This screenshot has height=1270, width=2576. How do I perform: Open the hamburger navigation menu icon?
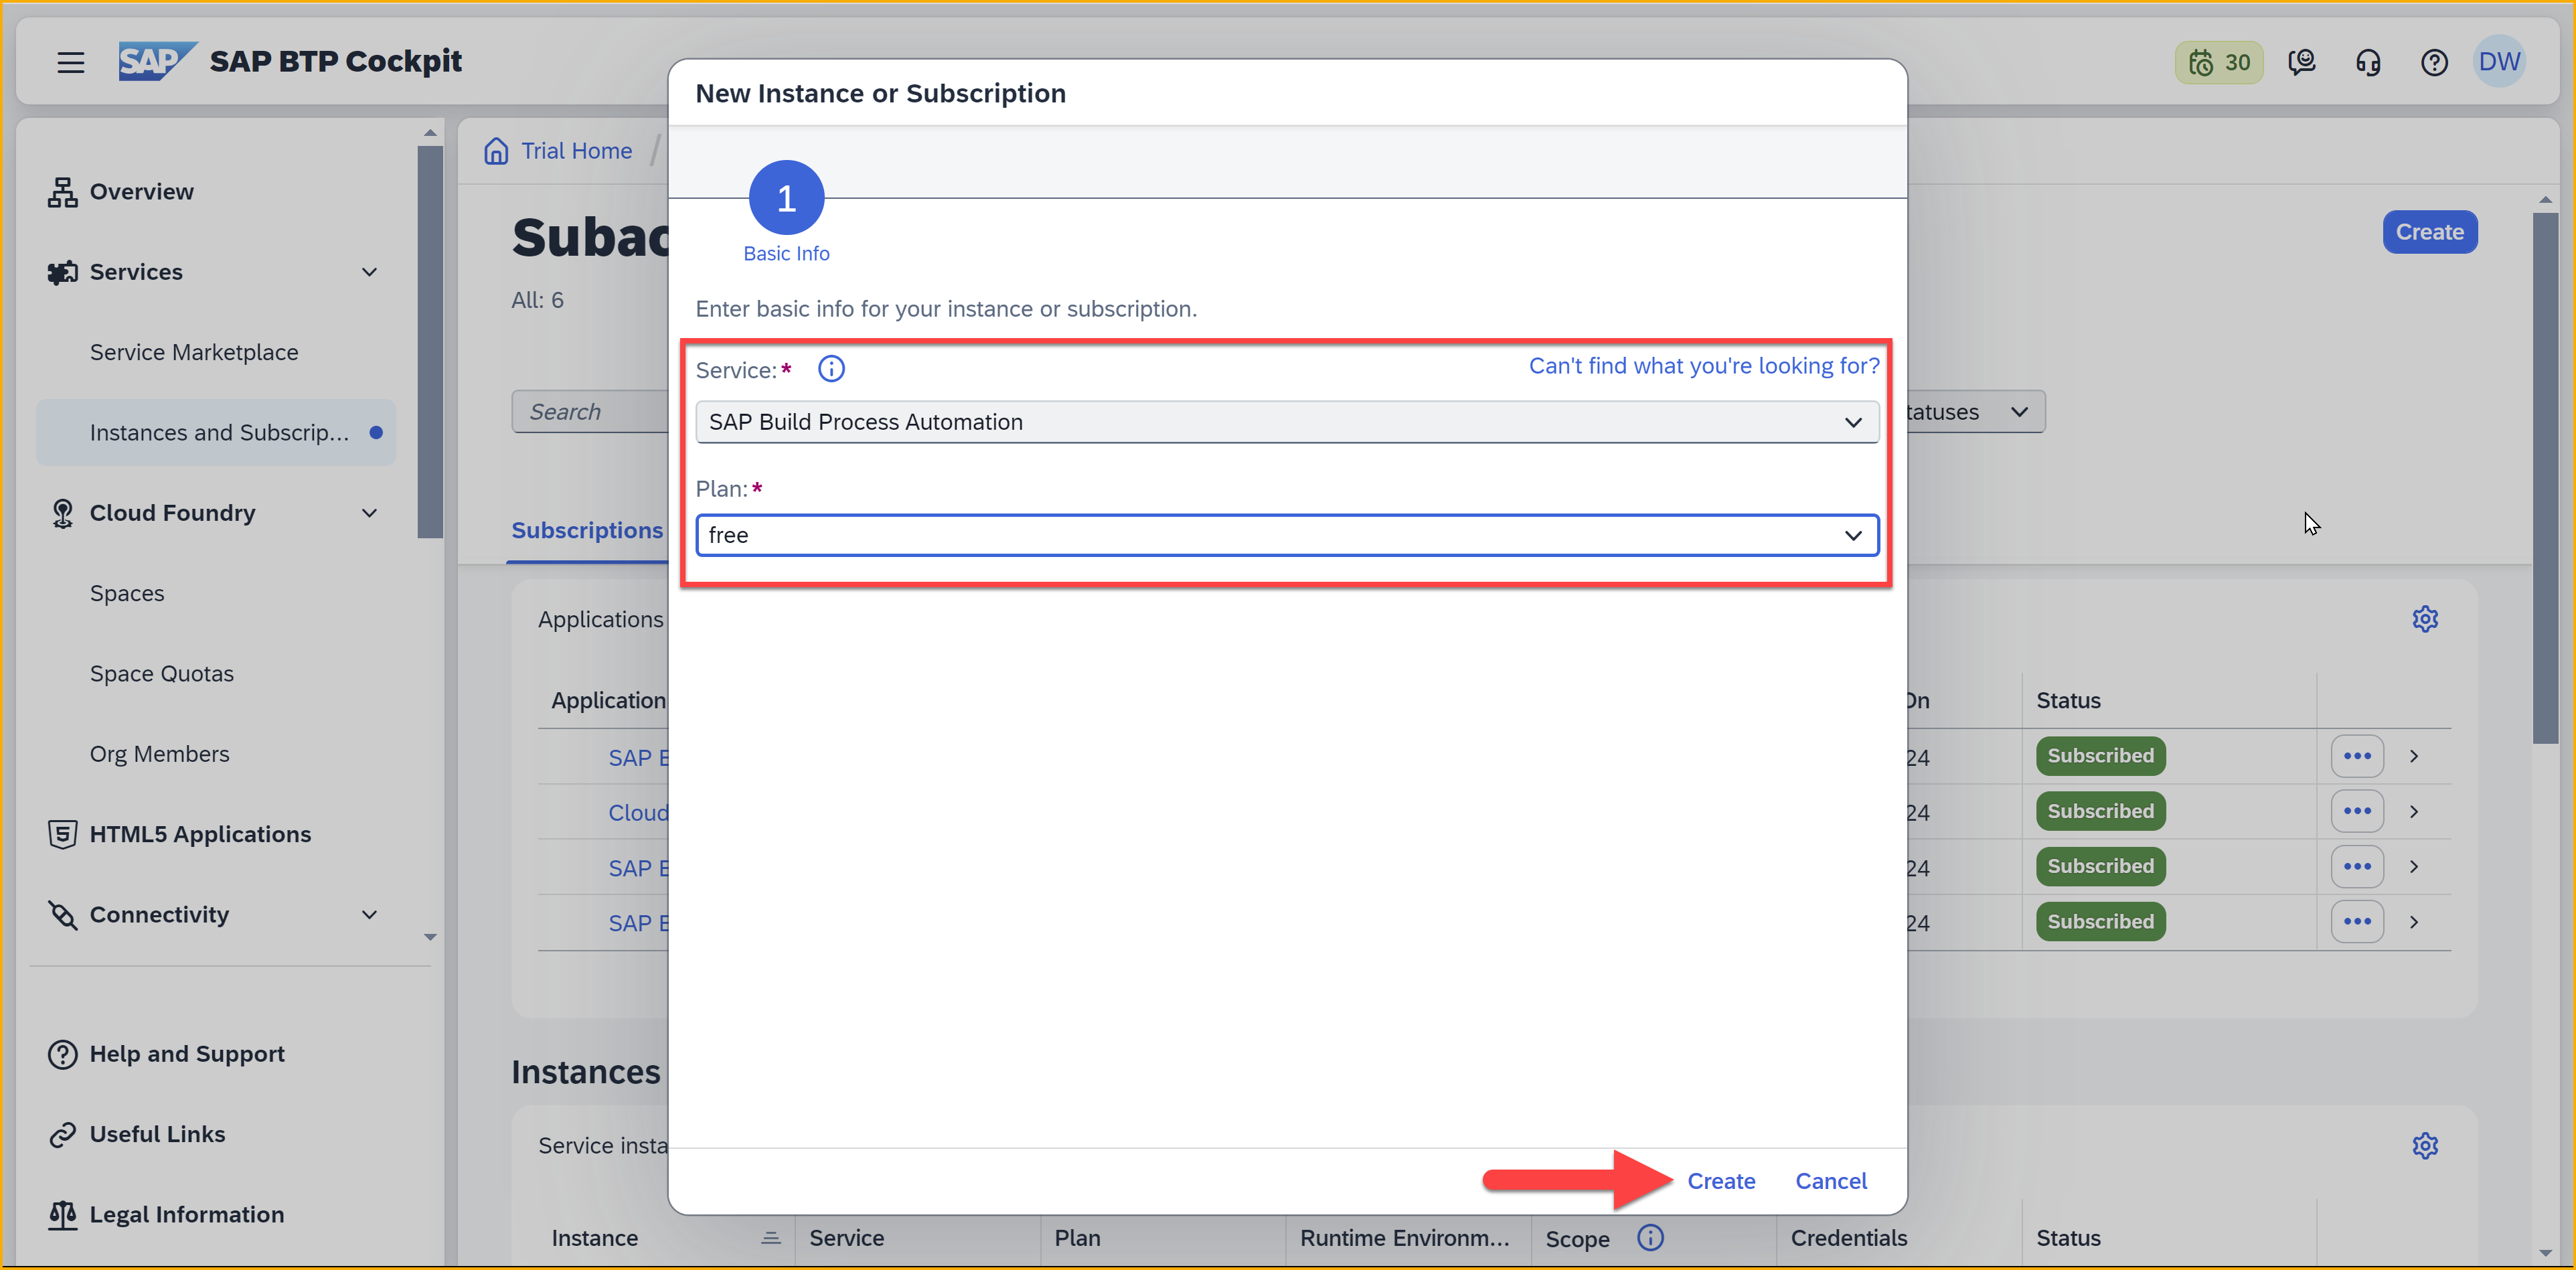70,62
